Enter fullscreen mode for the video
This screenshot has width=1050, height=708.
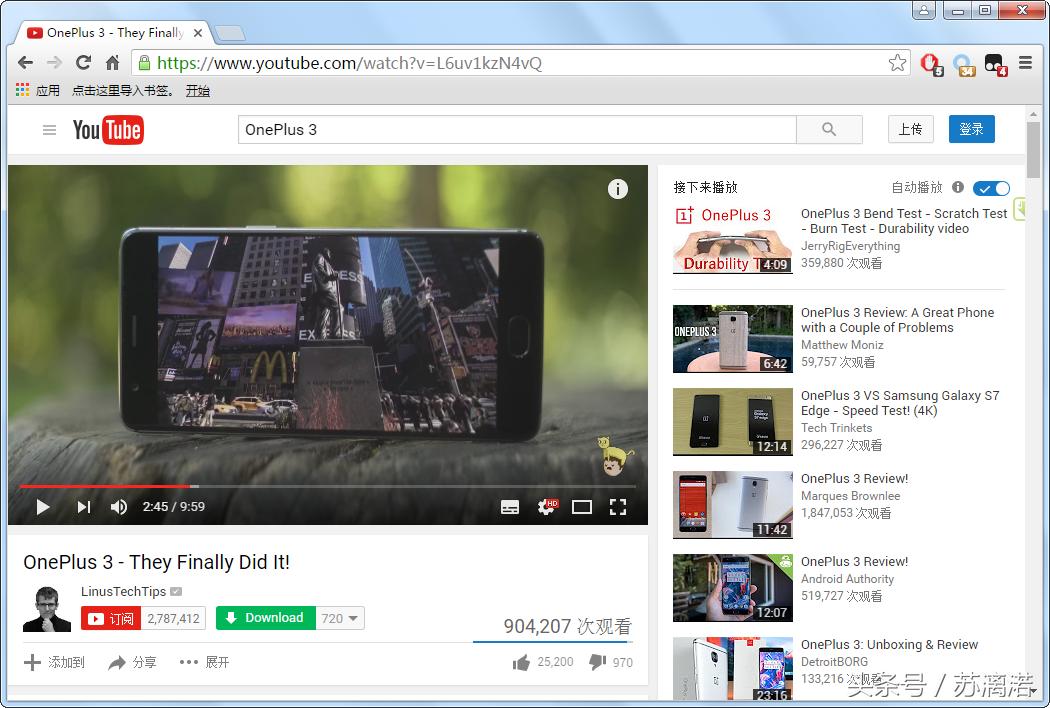click(618, 507)
